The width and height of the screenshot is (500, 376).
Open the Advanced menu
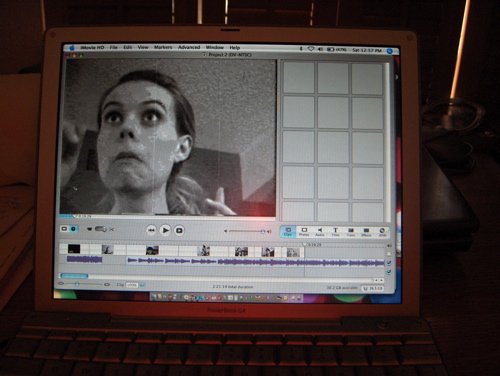tap(189, 47)
